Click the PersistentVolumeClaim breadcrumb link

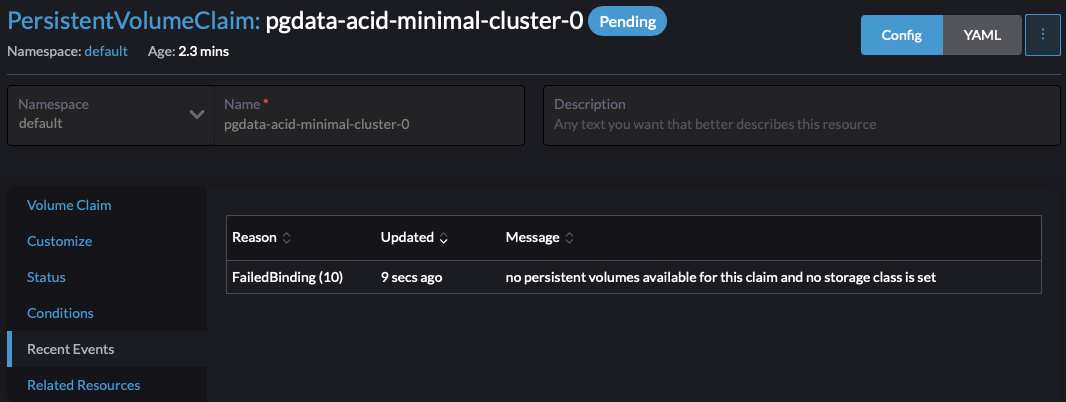point(134,20)
